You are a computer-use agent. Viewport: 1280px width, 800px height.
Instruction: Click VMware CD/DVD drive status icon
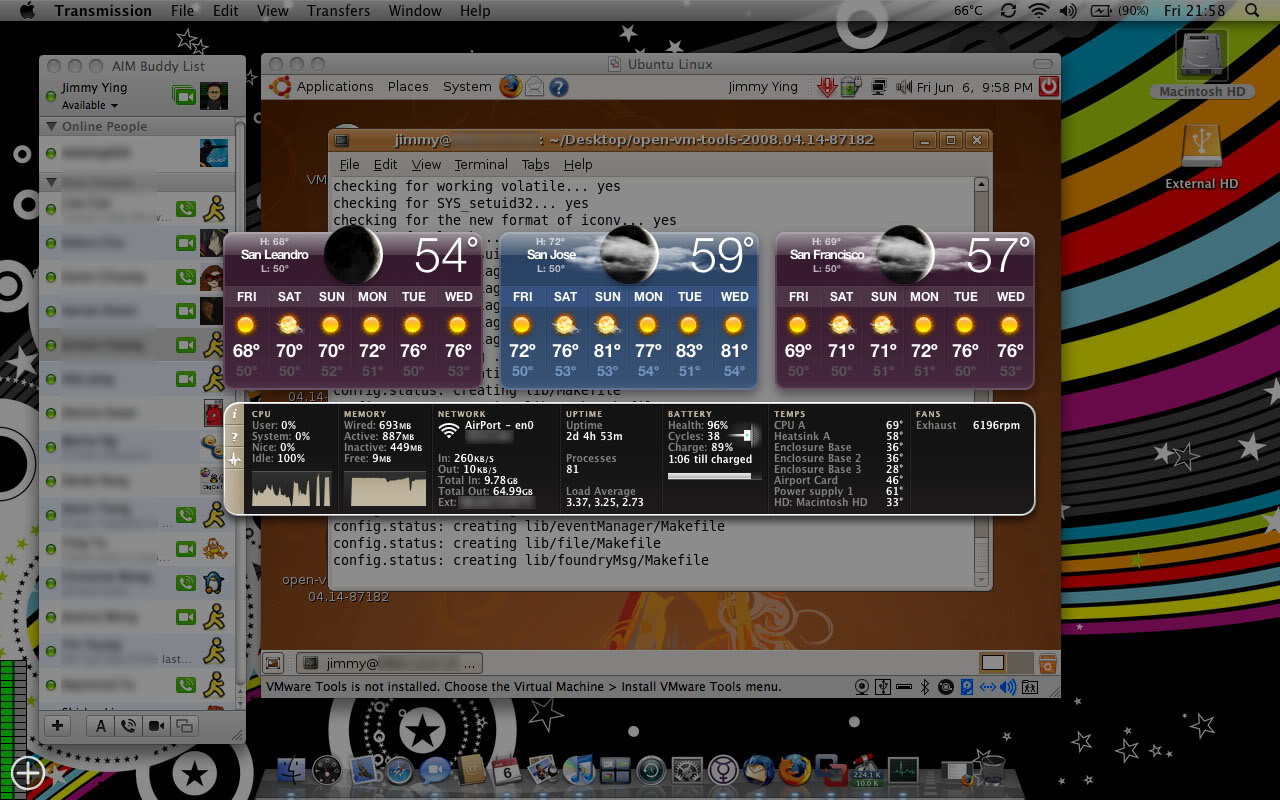945,687
